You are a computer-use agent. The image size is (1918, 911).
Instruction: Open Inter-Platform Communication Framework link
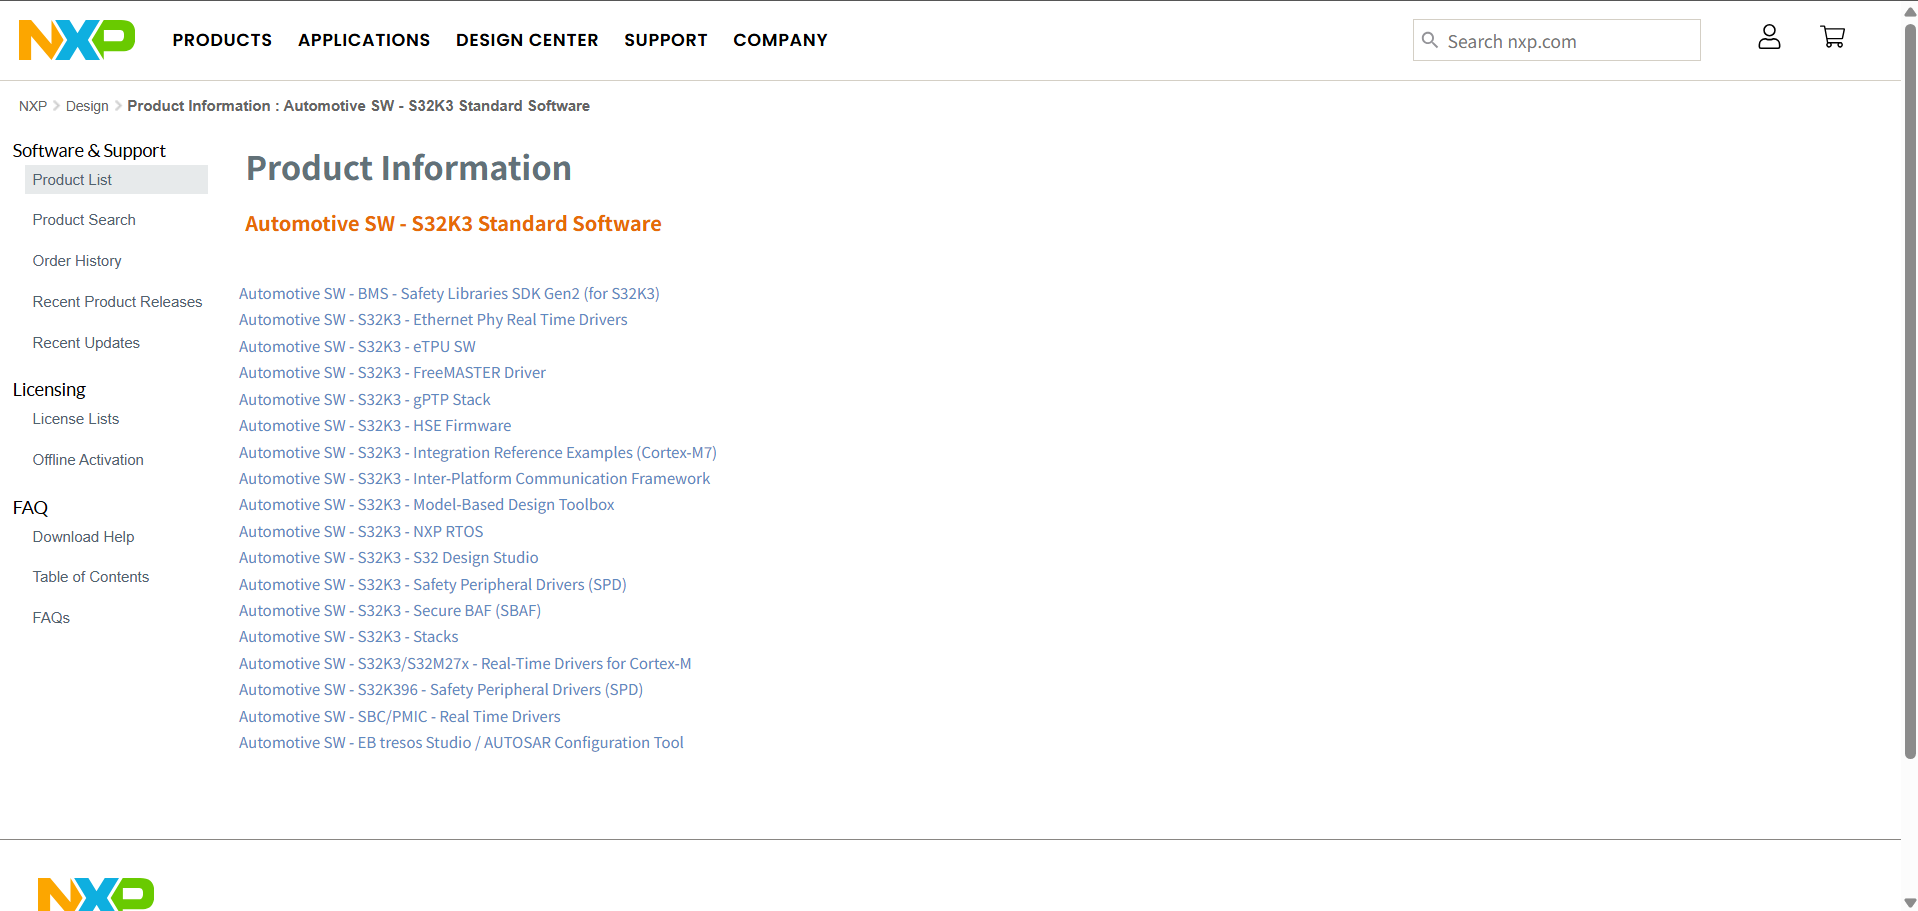point(474,479)
